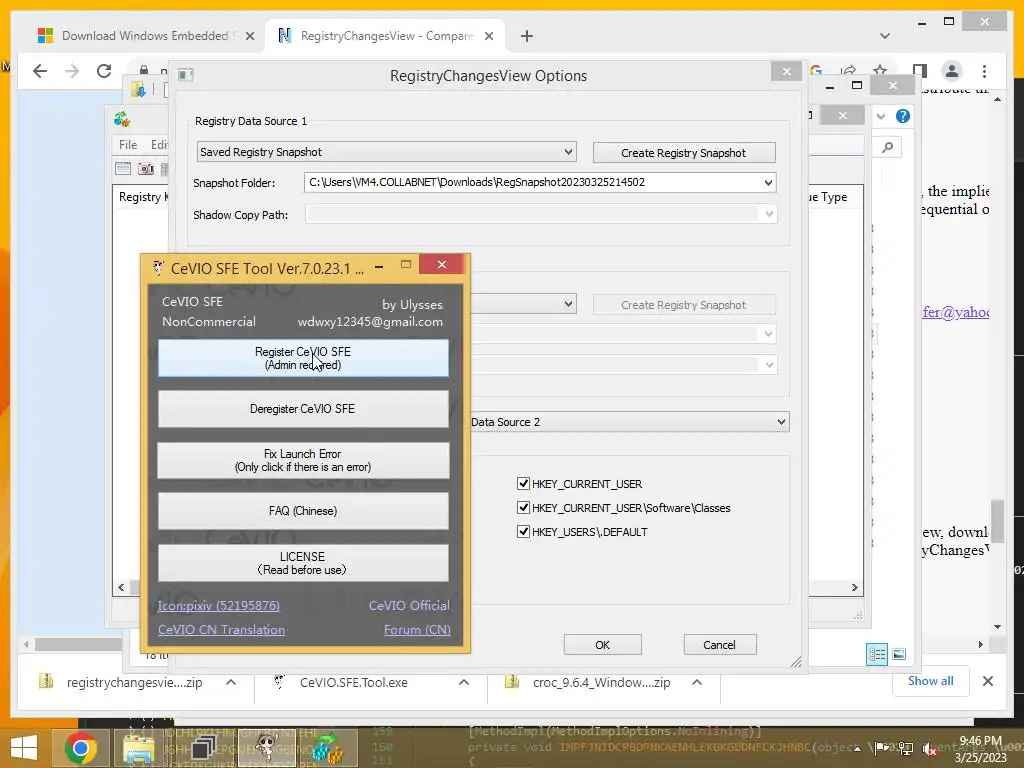Go forward in Chrome
Screen dimensions: 1024x768
[x=72, y=71]
